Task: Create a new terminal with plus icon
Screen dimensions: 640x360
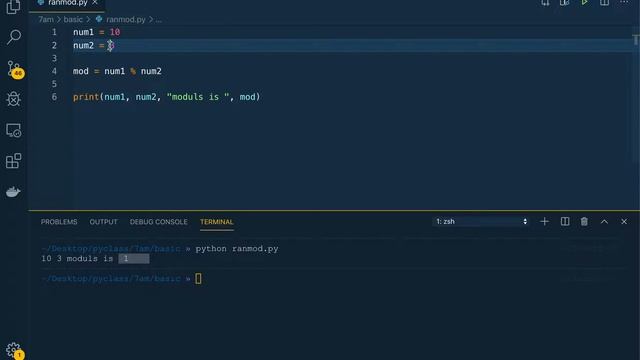Action: 544,222
